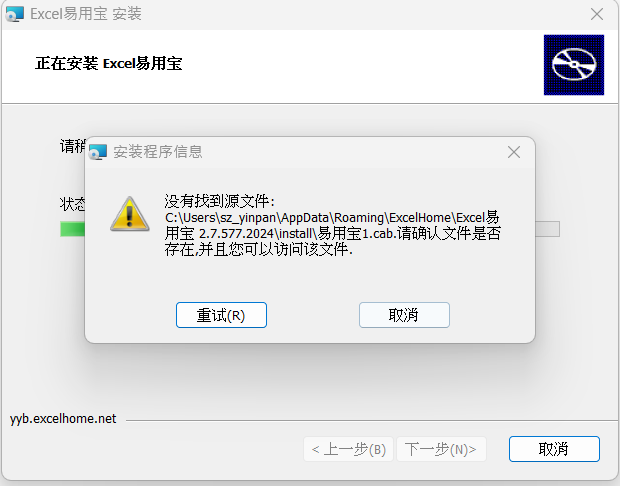Click the heading 正在安装 Excel易用宝
This screenshot has height=486, width=620.
tap(109, 64)
